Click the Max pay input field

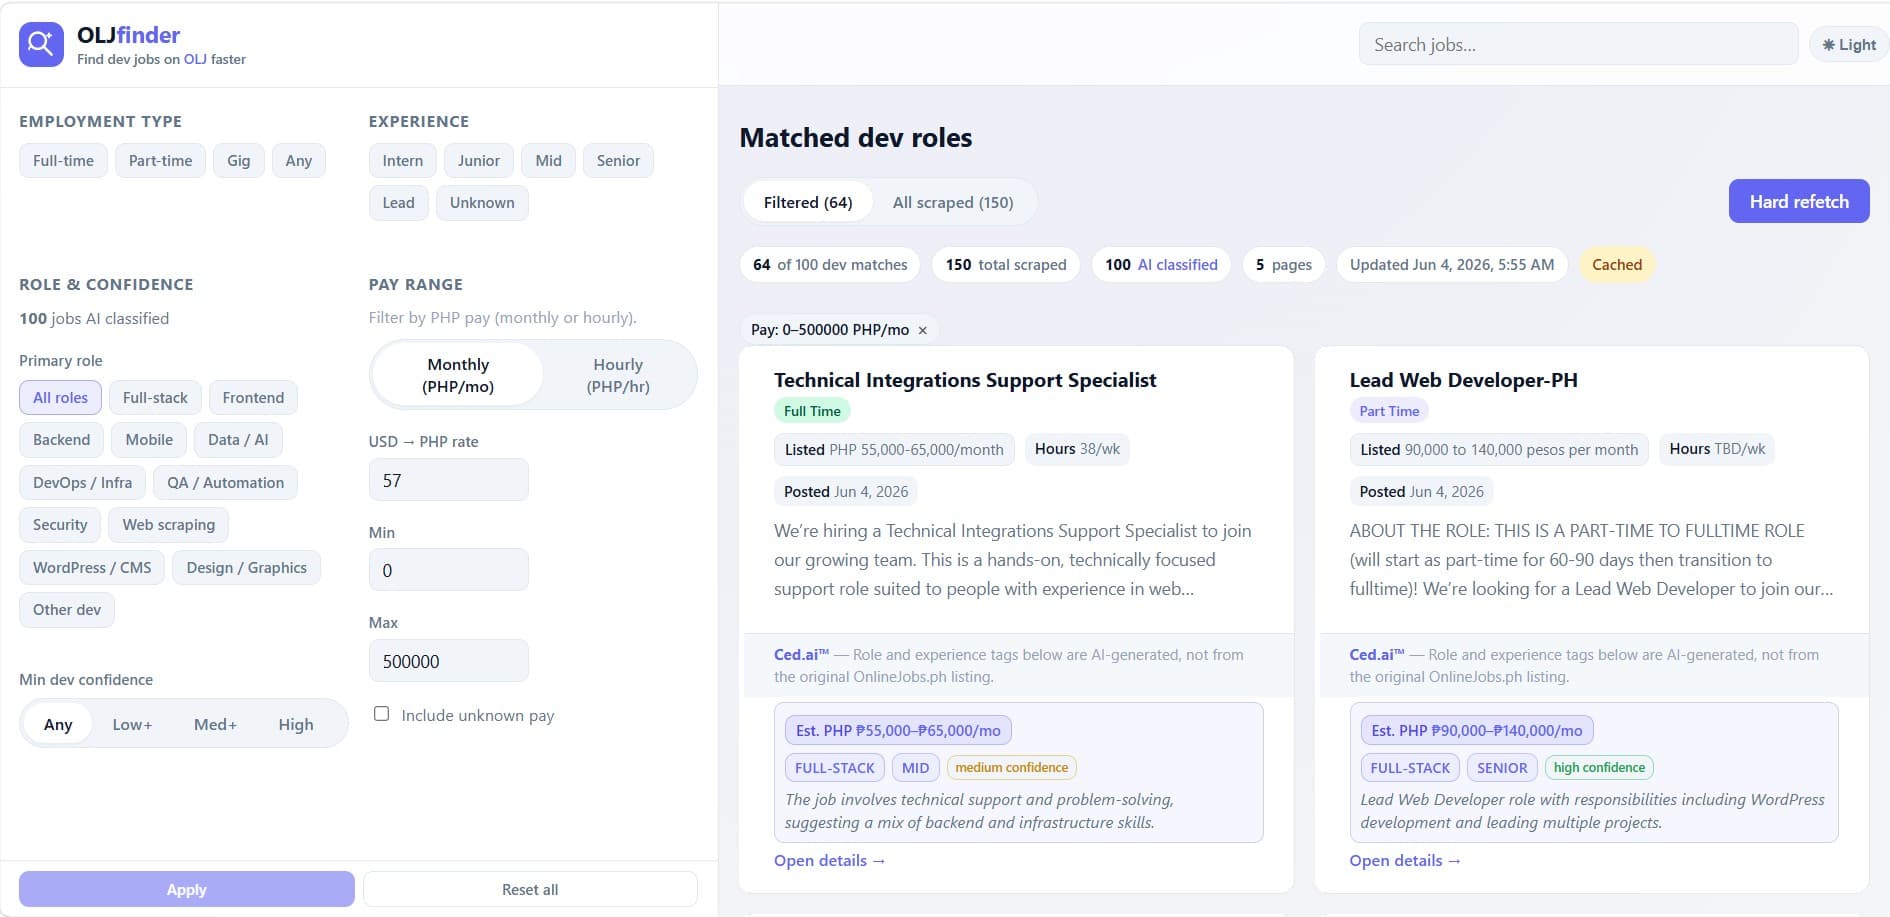[448, 661]
